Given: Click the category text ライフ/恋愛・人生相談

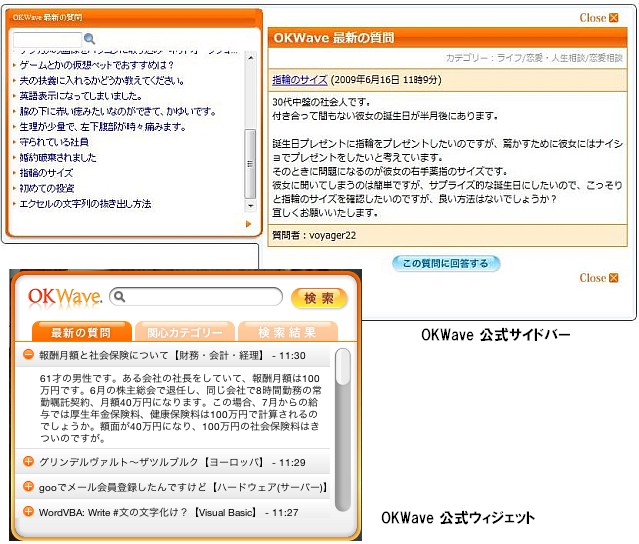Looking at the screenshot, I should click(x=541, y=58).
